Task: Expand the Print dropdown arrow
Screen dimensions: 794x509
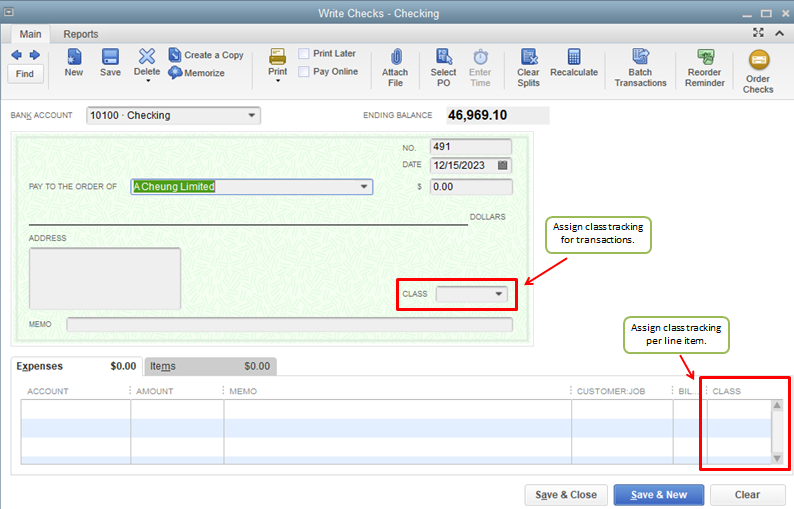Action: (x=277, y=81)
